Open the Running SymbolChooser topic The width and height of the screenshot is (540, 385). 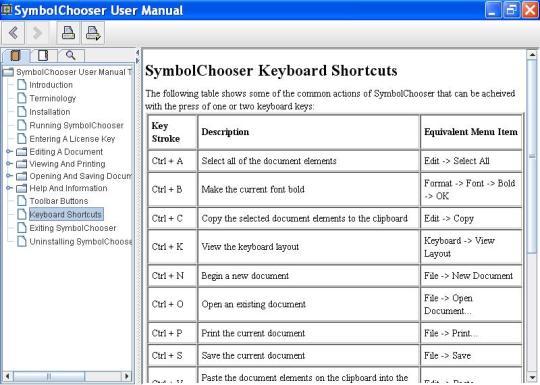76,125
